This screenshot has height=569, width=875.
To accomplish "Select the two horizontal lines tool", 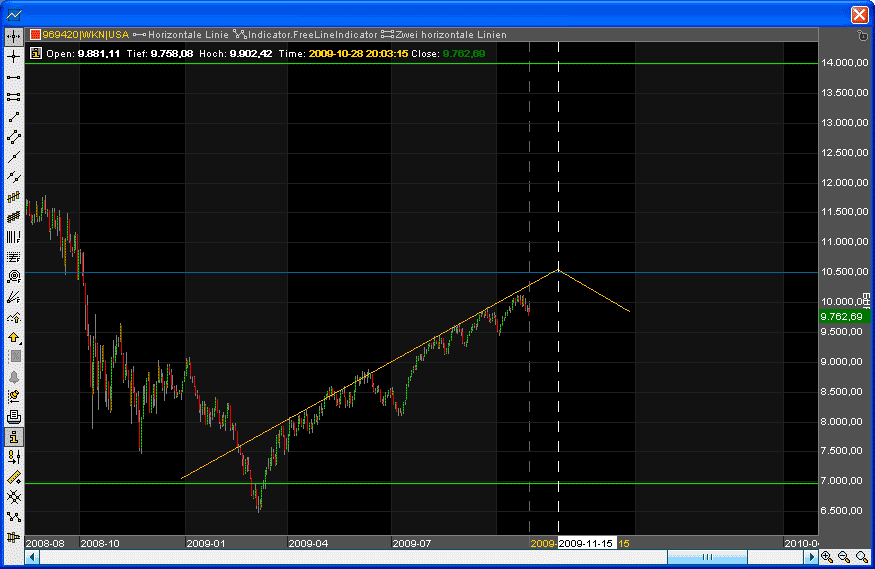I will click(x=14, y=97).
